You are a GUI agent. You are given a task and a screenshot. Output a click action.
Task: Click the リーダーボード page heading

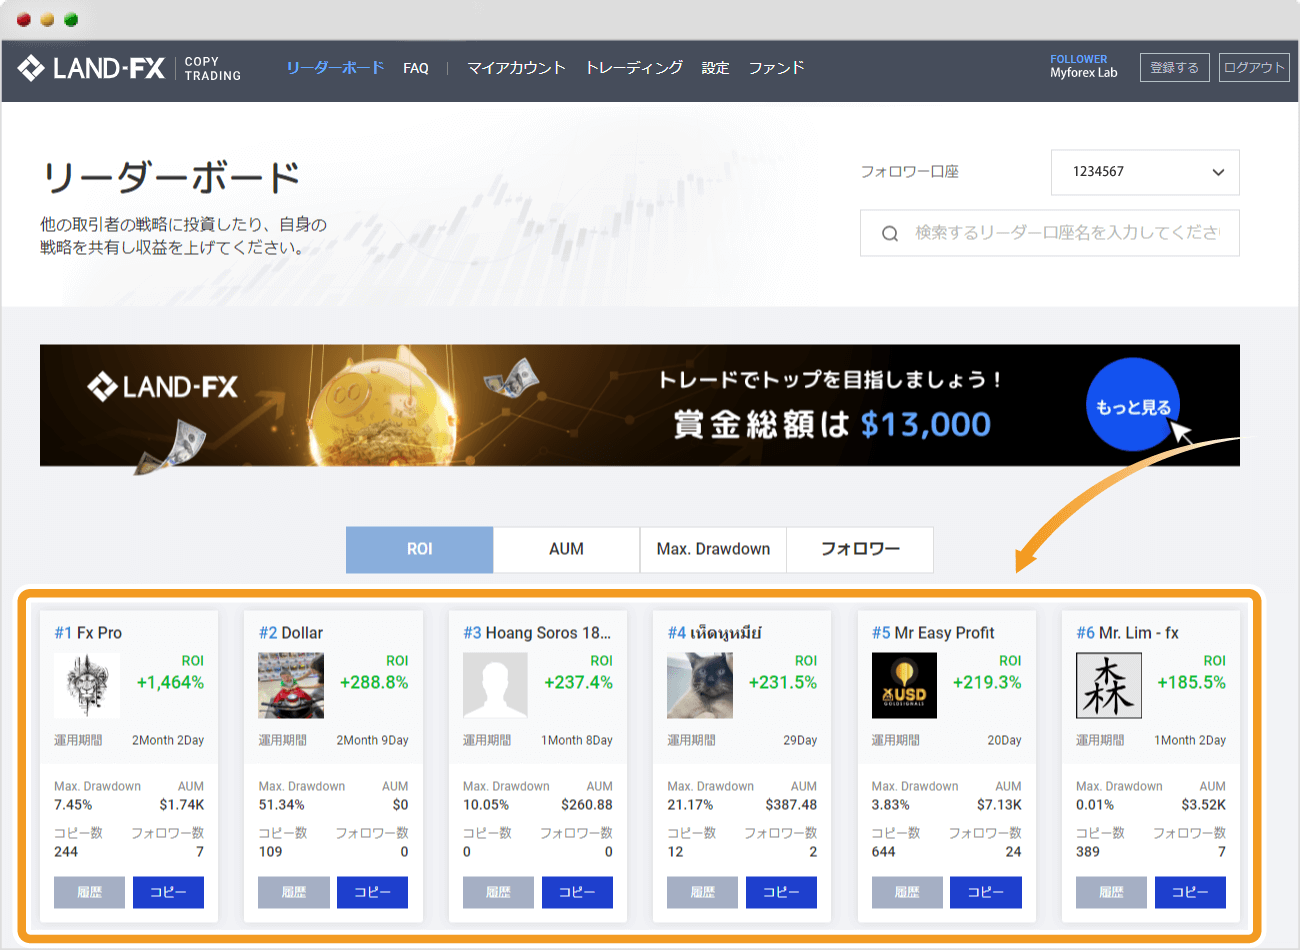(x=171, y=177)
